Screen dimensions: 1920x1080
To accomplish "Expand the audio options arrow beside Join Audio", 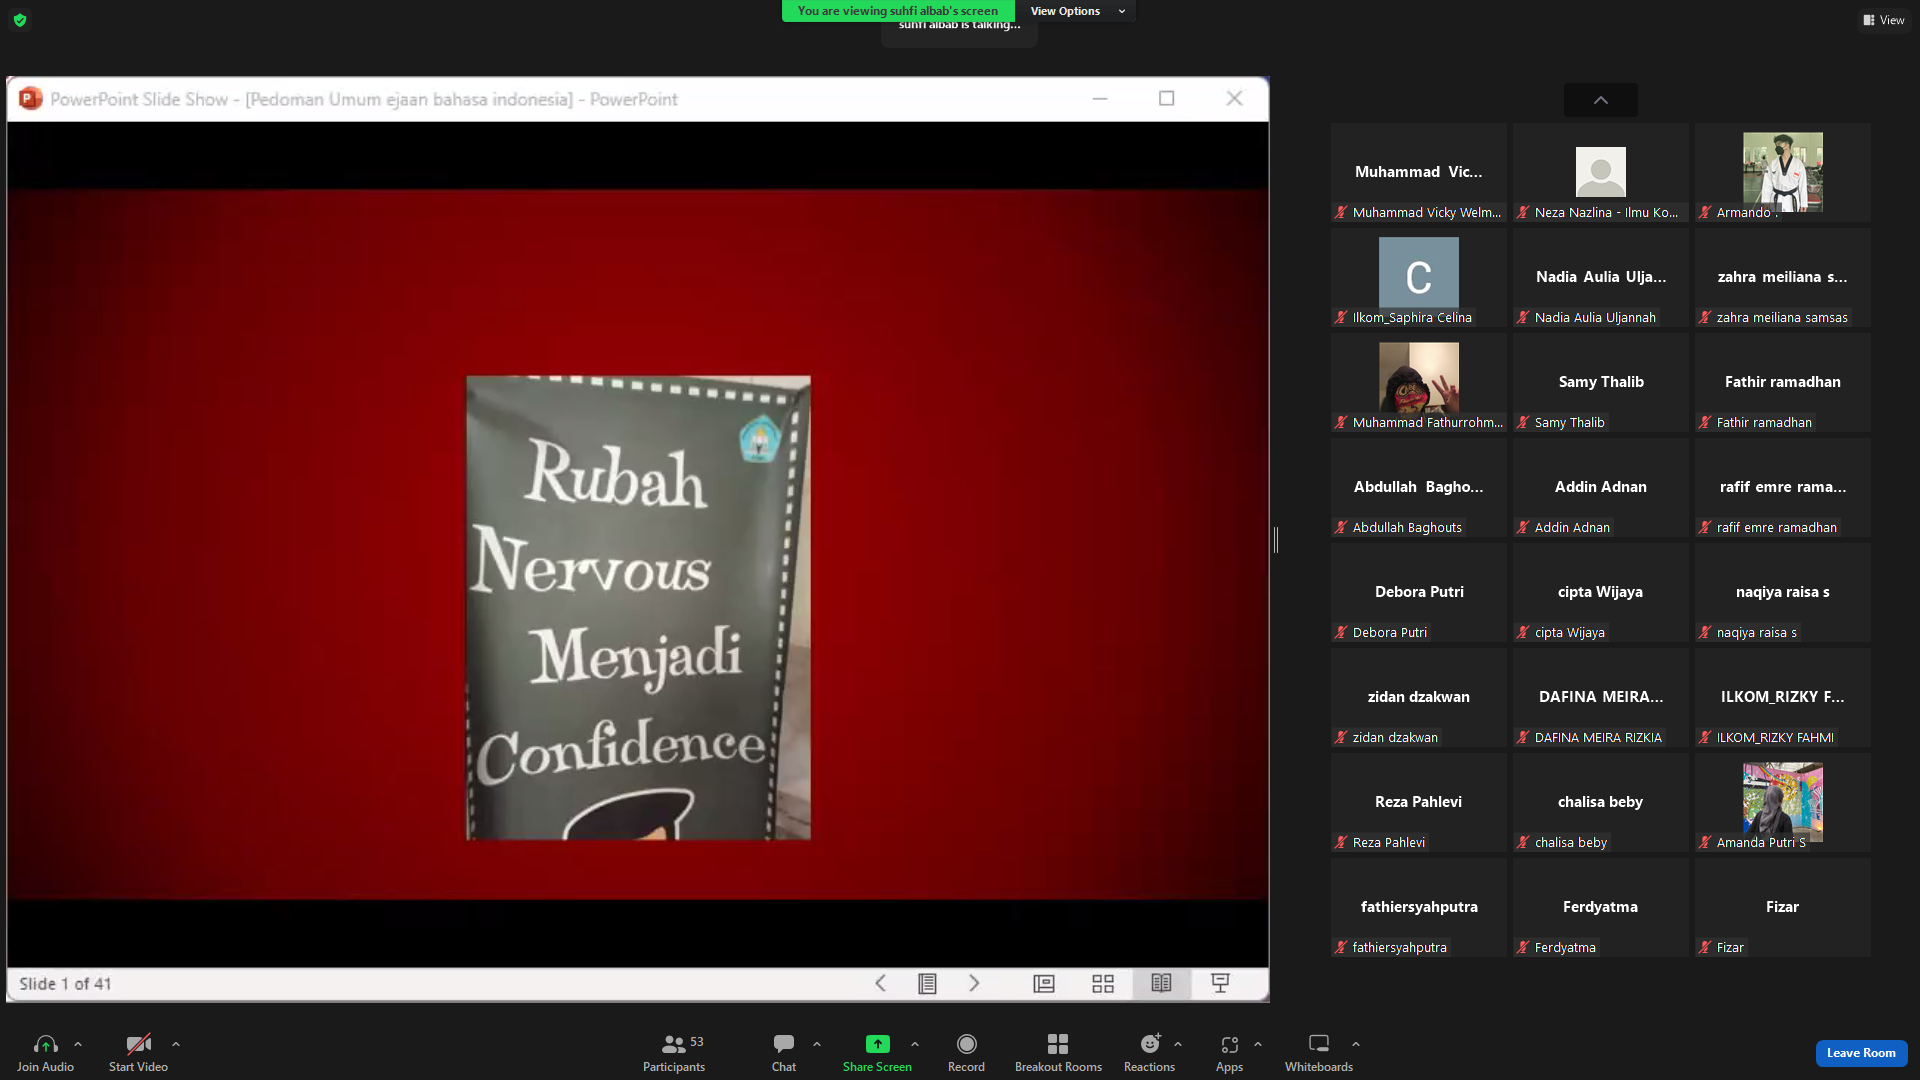I will pos(78,1044).
